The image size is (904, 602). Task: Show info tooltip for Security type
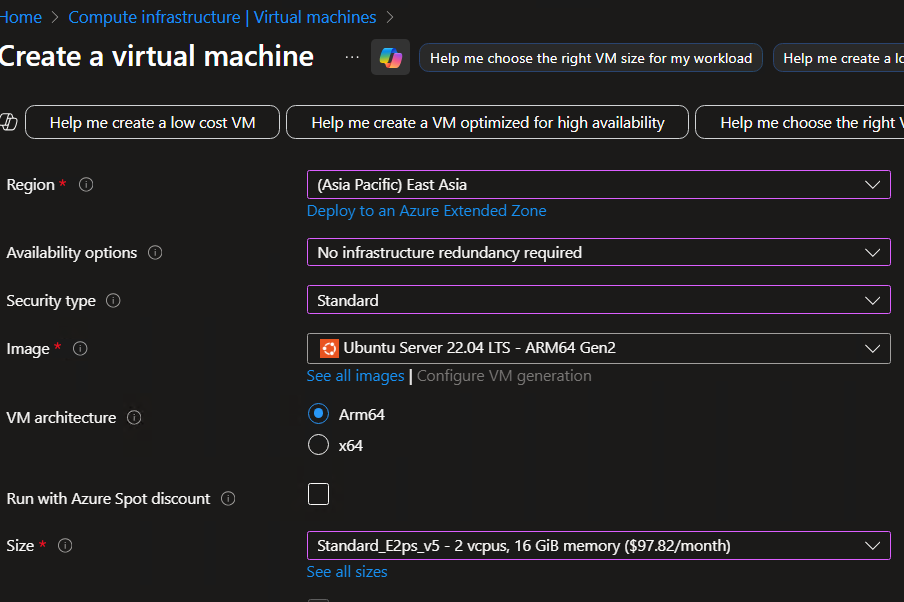113,300
